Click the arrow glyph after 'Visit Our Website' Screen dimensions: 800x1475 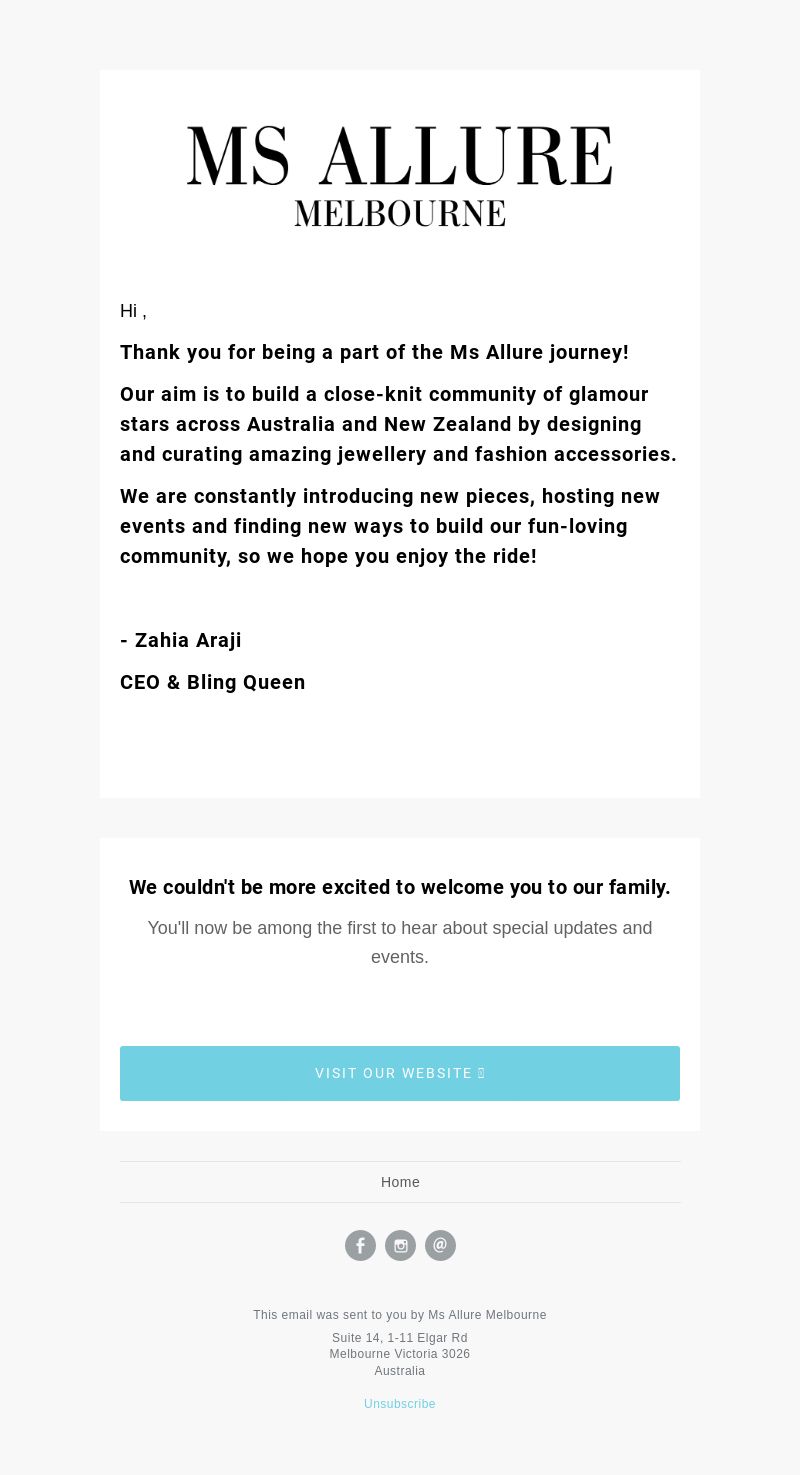(481, 1073)
